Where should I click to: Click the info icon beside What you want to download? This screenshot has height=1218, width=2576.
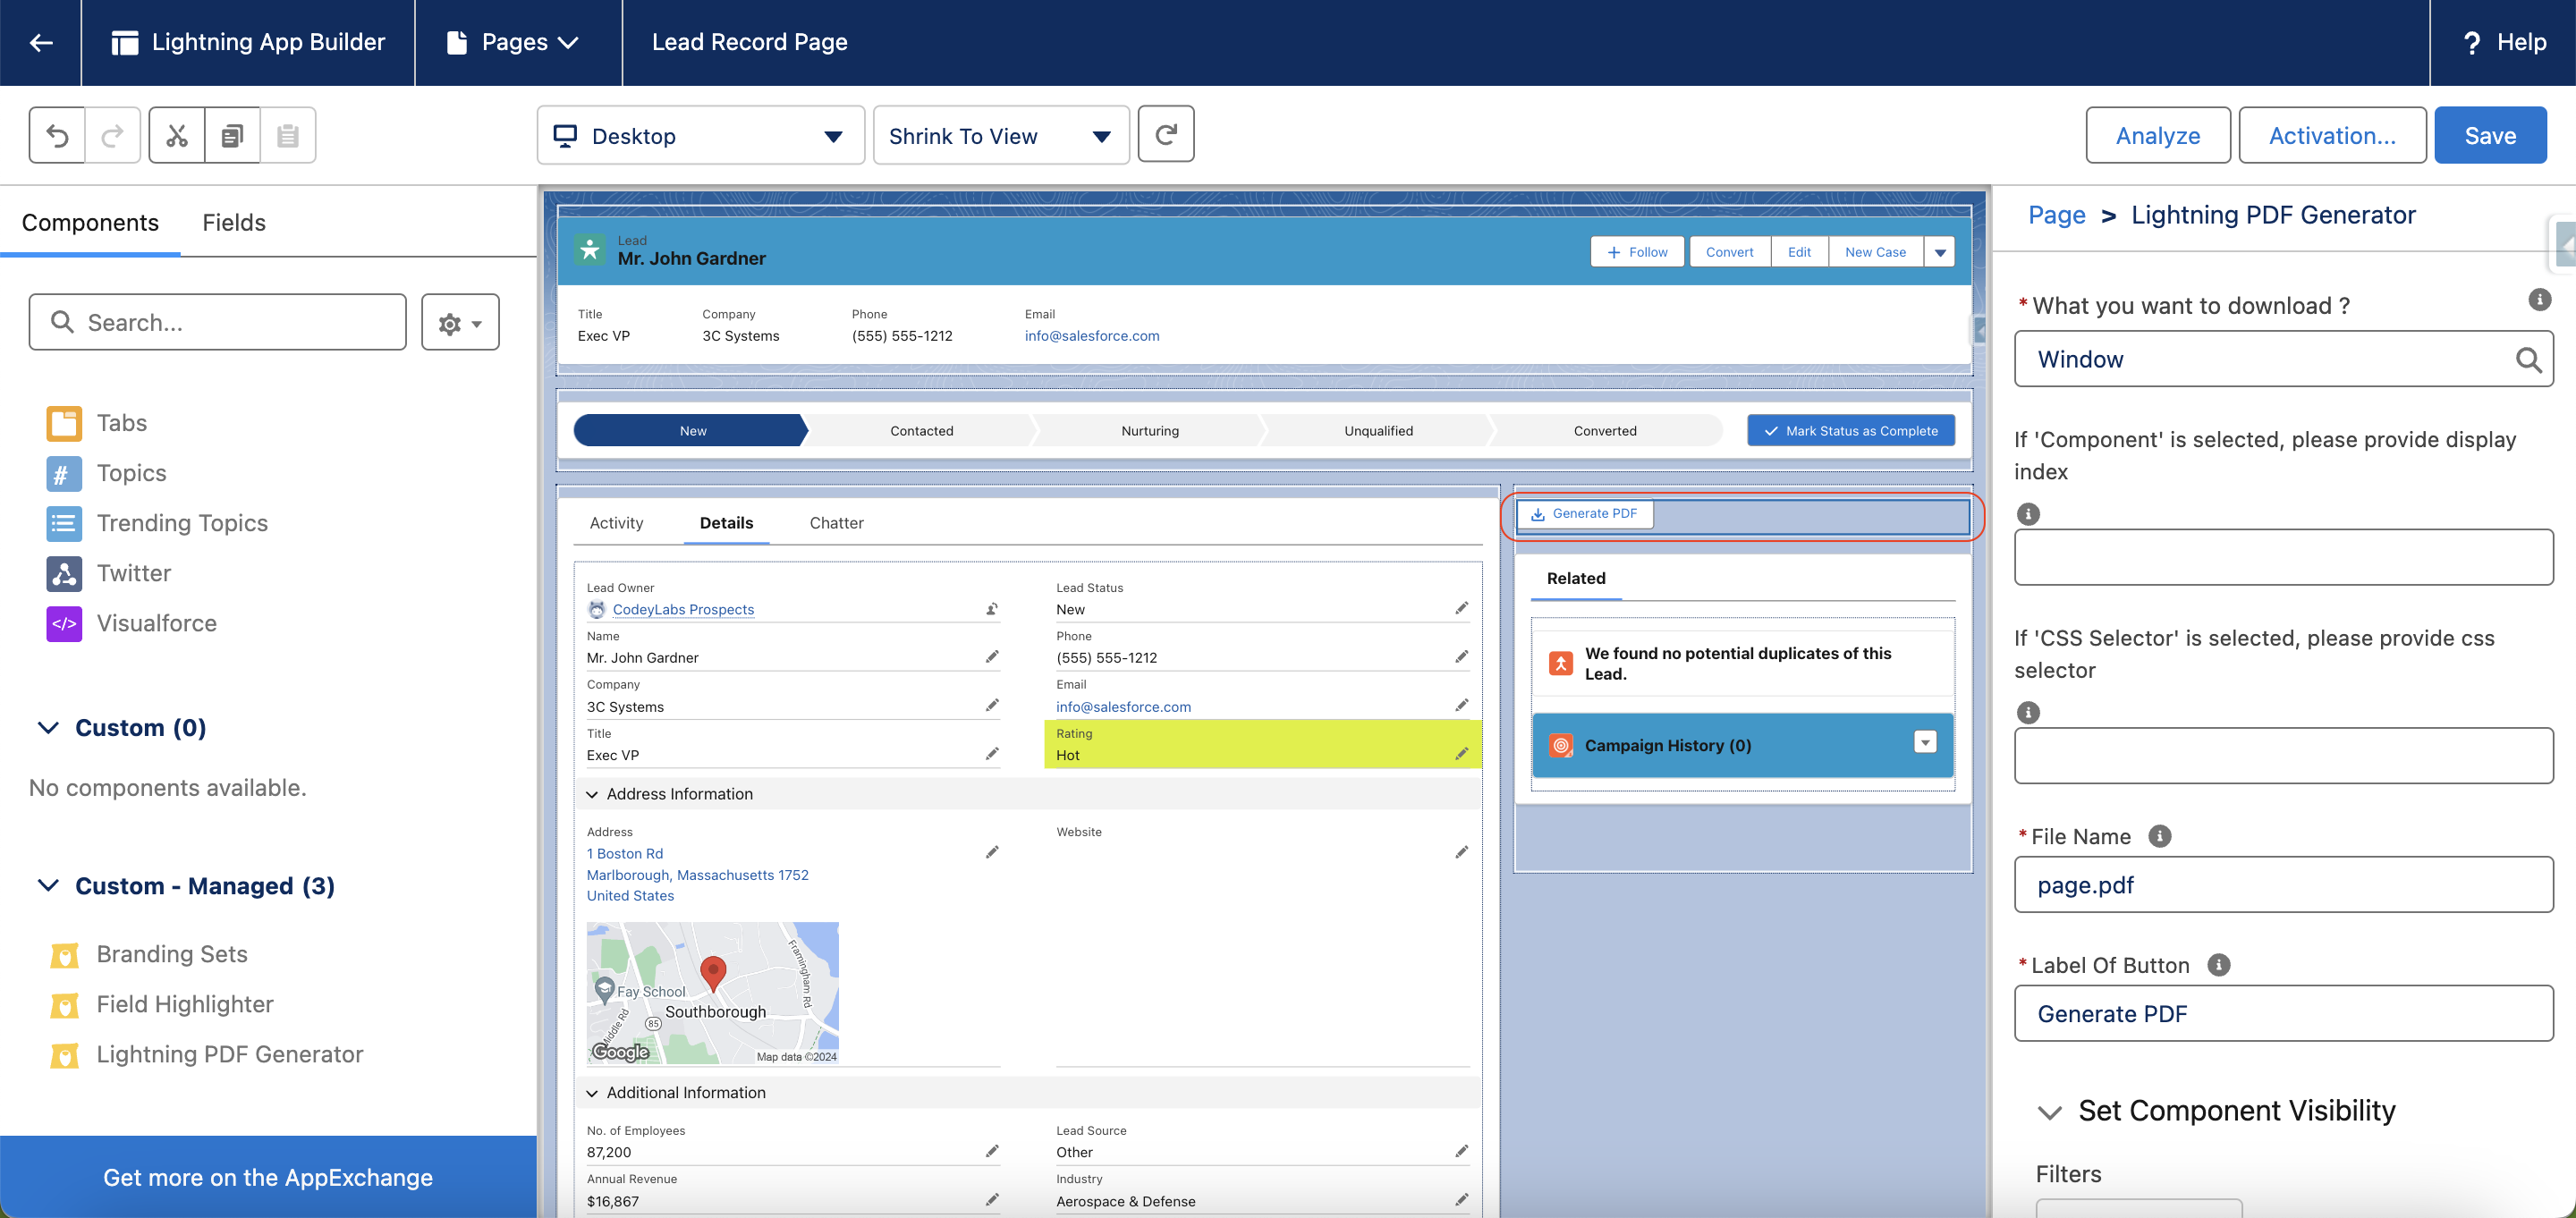[2539, 299]
